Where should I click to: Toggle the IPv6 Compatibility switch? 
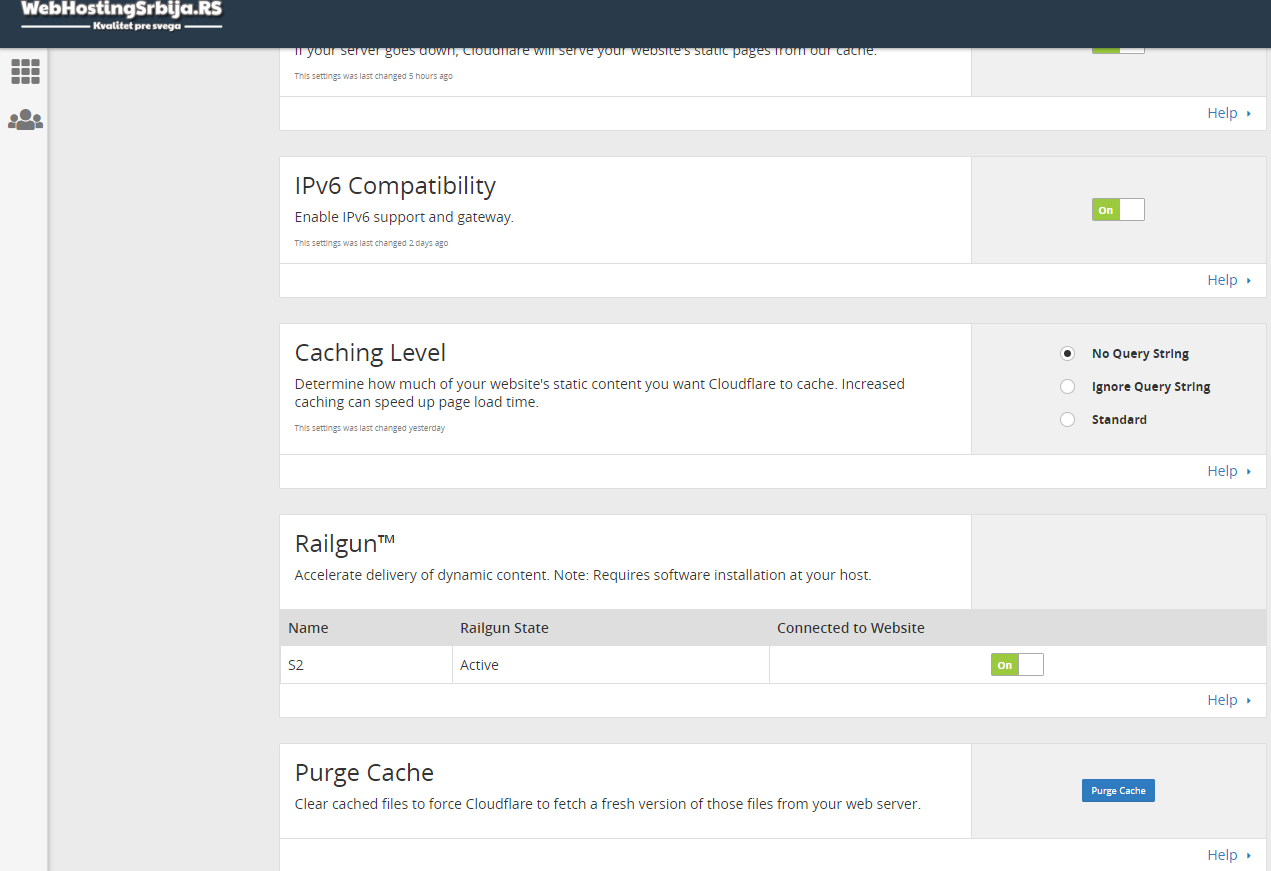click(x=1118, y=210)
